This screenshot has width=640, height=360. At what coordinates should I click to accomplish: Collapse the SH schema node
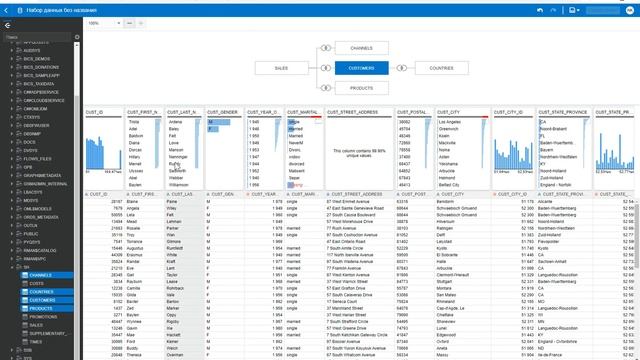click(x=11, y=267)
